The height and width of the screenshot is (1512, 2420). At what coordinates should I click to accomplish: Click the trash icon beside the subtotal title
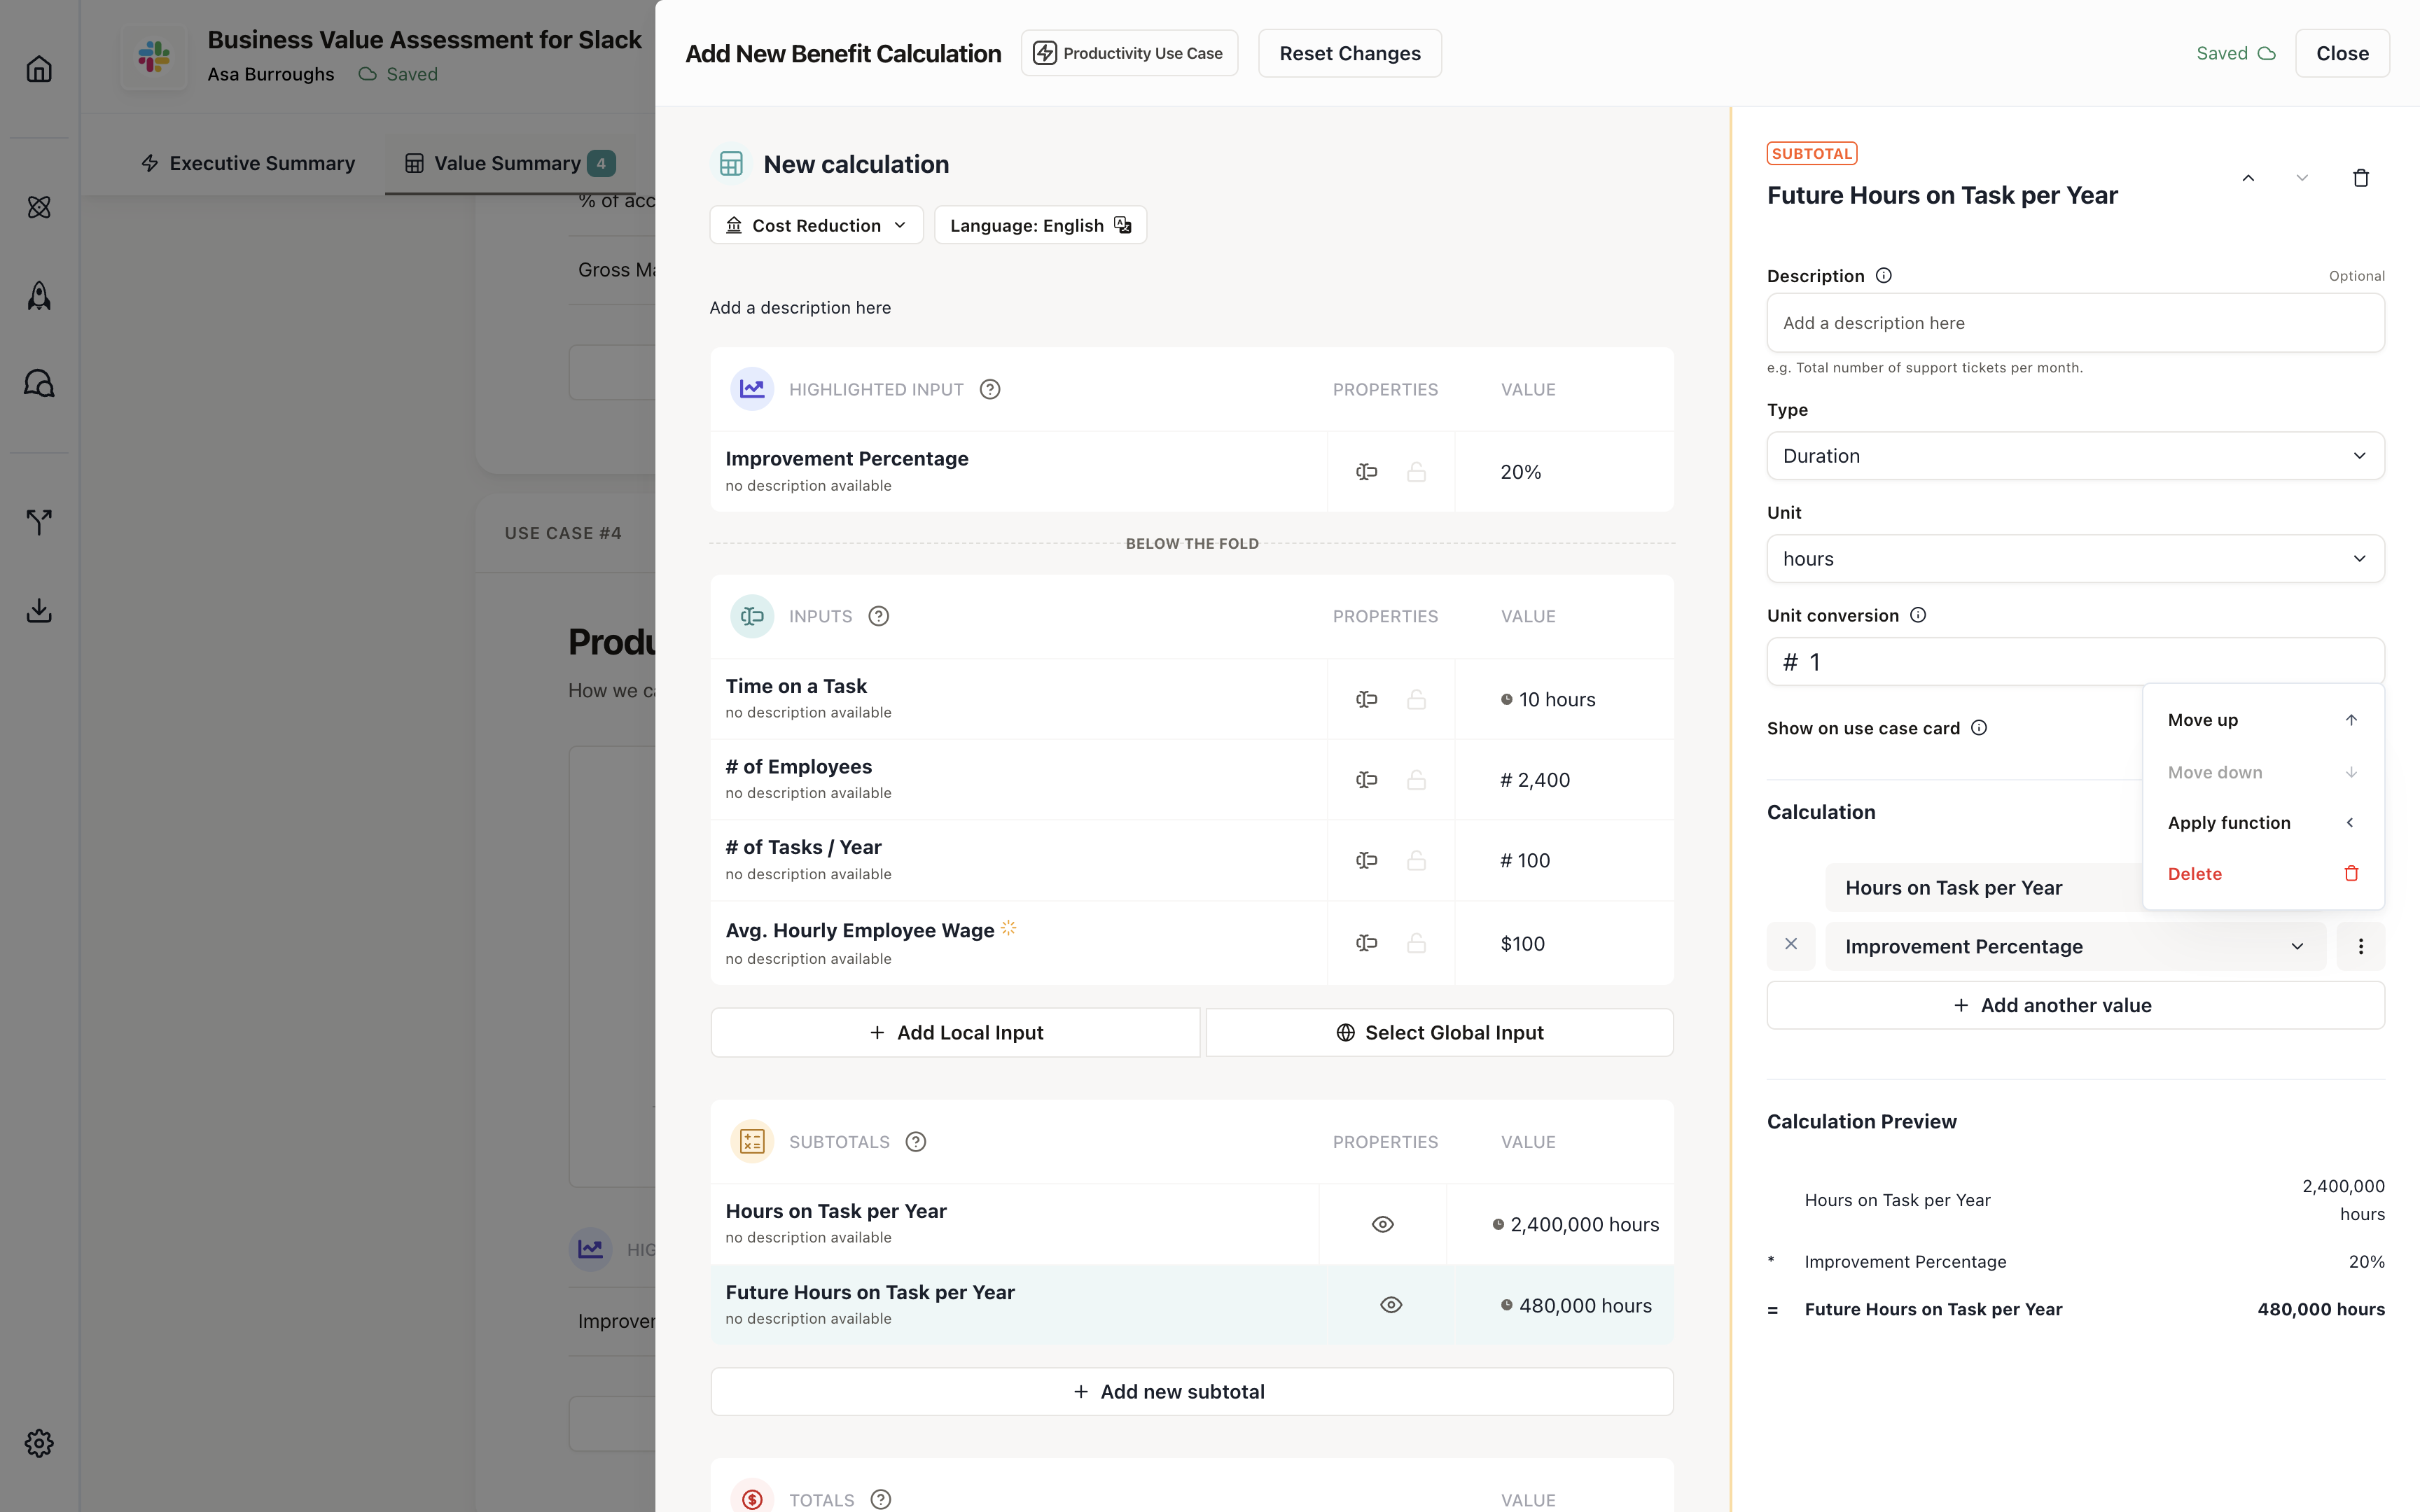coord(2360,178)
